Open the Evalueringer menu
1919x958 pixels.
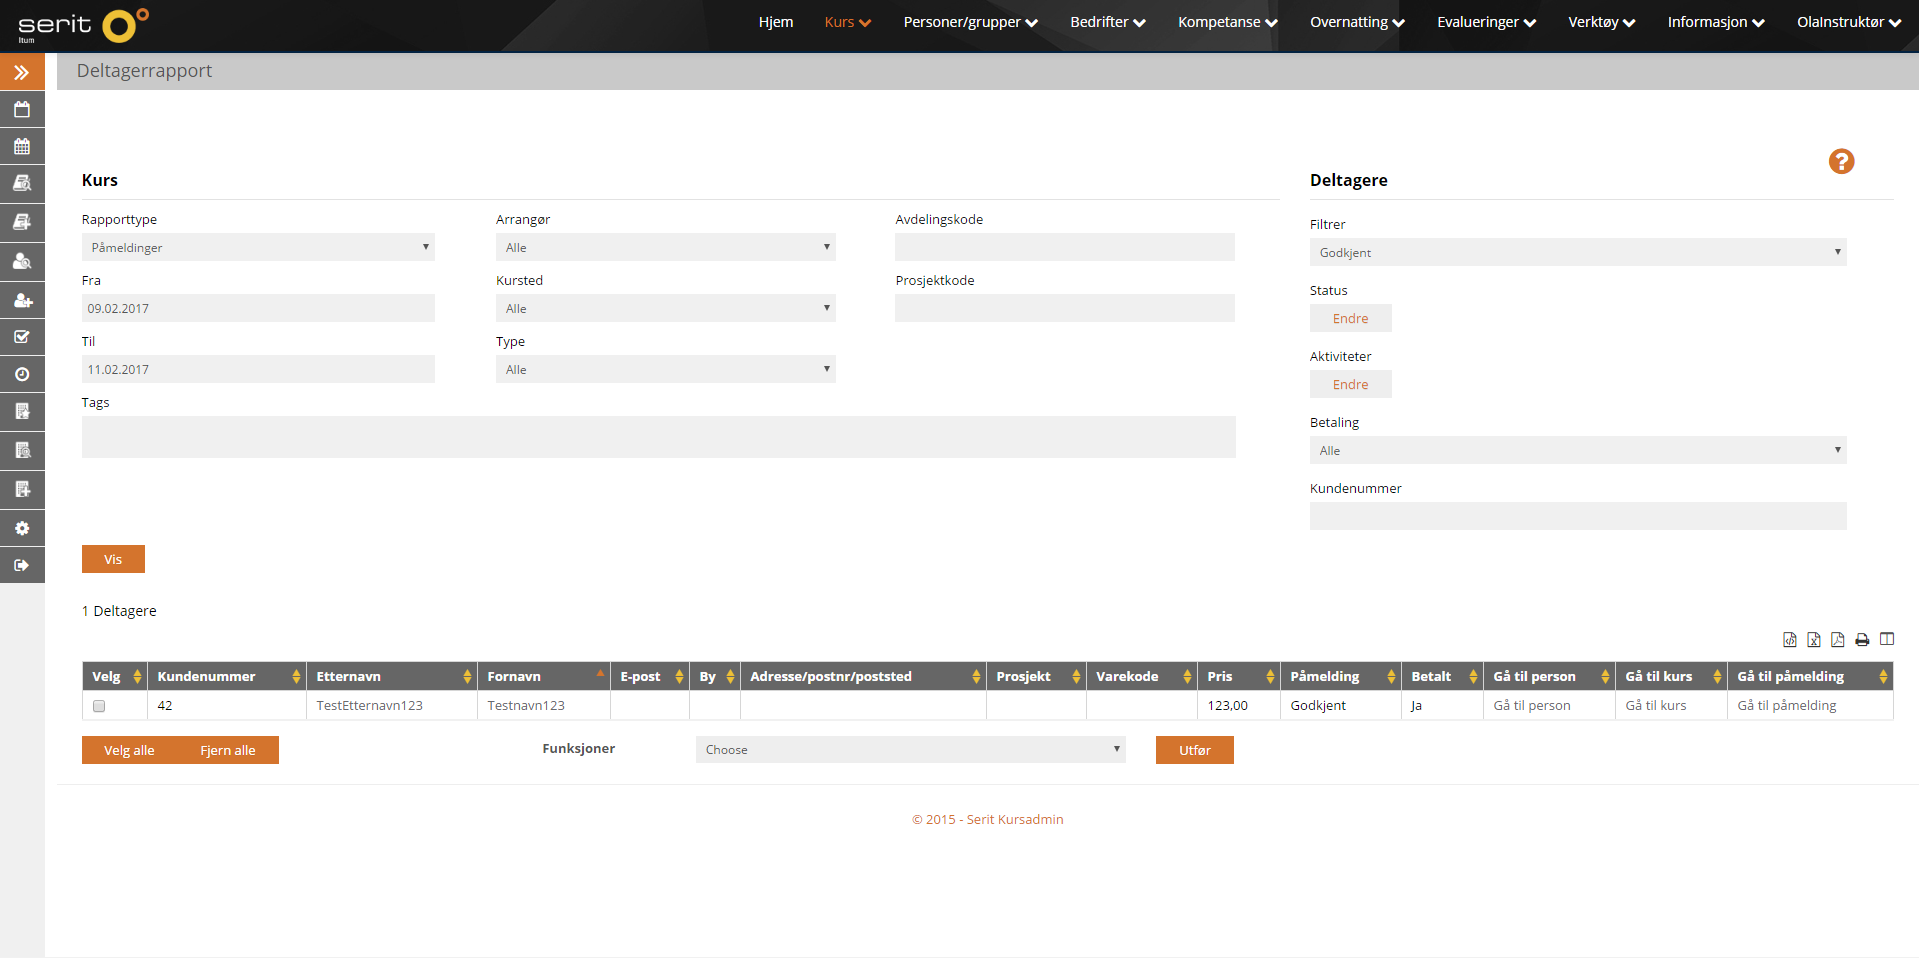click(x=1486, y=22)
